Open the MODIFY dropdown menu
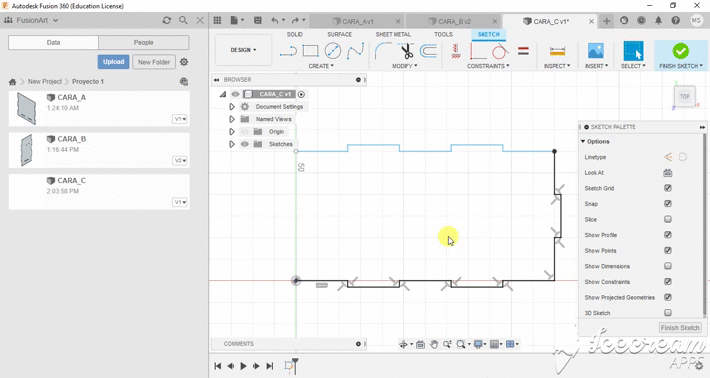Image resolution: width=710 pixels, height=378 pixels. point(404,66)
